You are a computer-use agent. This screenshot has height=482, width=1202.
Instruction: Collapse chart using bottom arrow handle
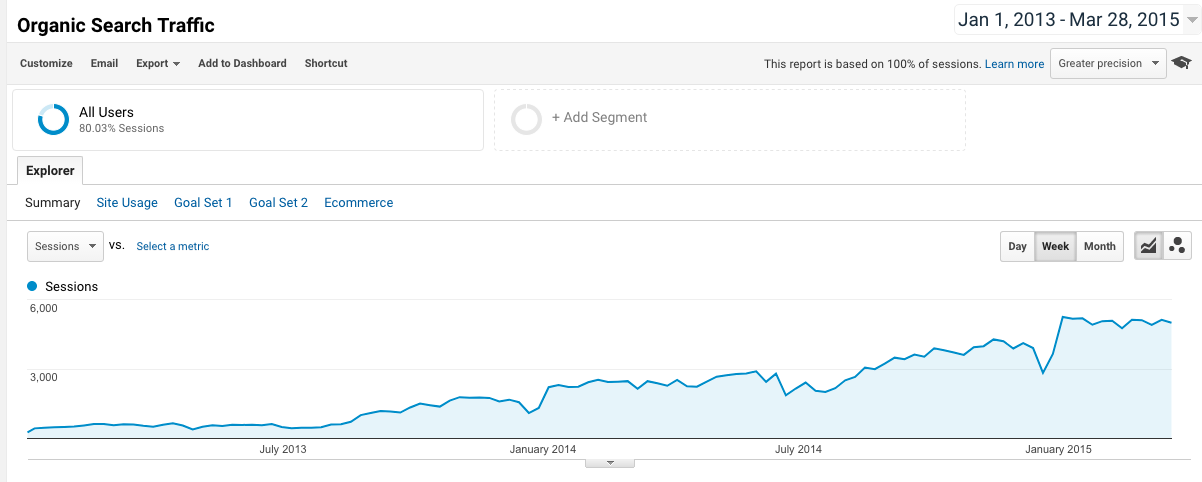609,463
